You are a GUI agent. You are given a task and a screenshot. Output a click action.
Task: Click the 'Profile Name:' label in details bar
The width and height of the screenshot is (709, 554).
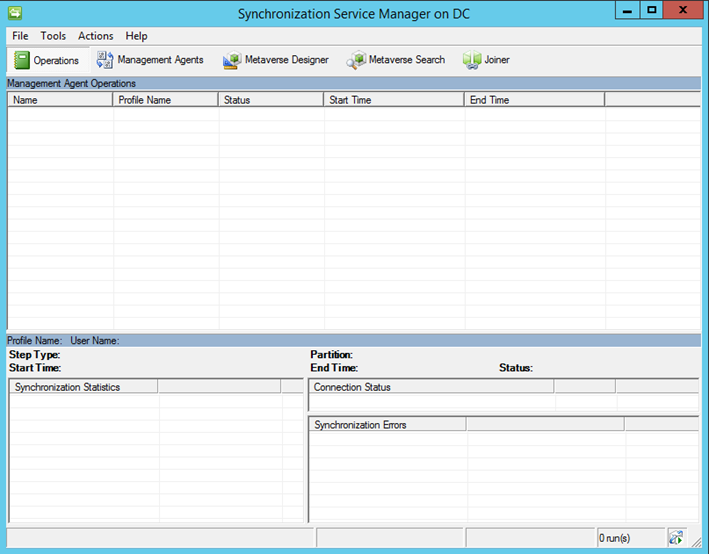tap(34, 341)
